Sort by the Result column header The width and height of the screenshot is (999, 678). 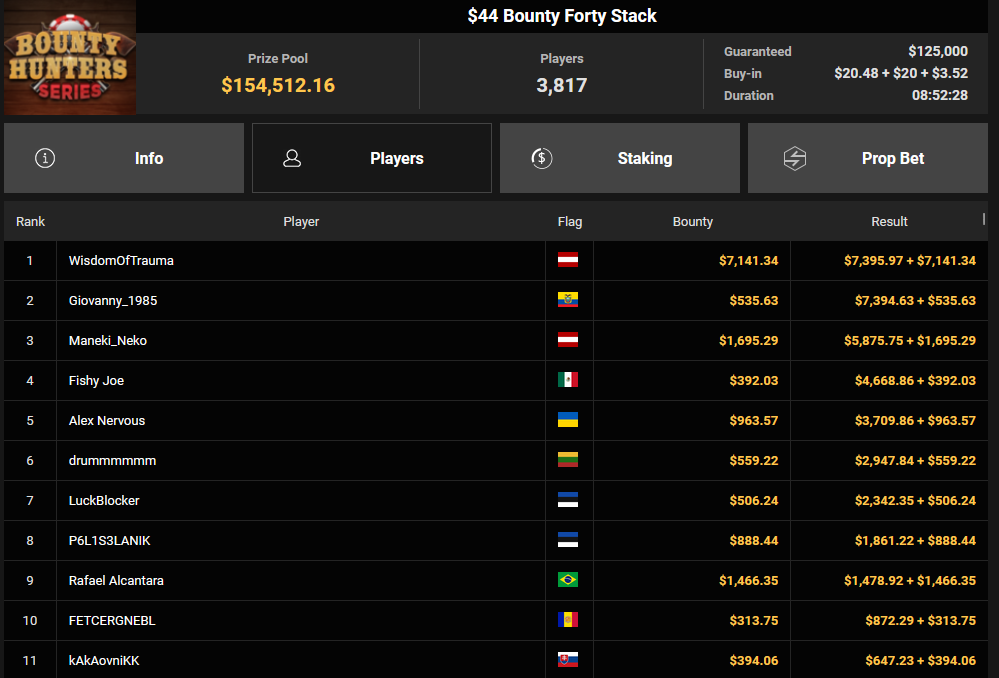[x=889, y=222]
